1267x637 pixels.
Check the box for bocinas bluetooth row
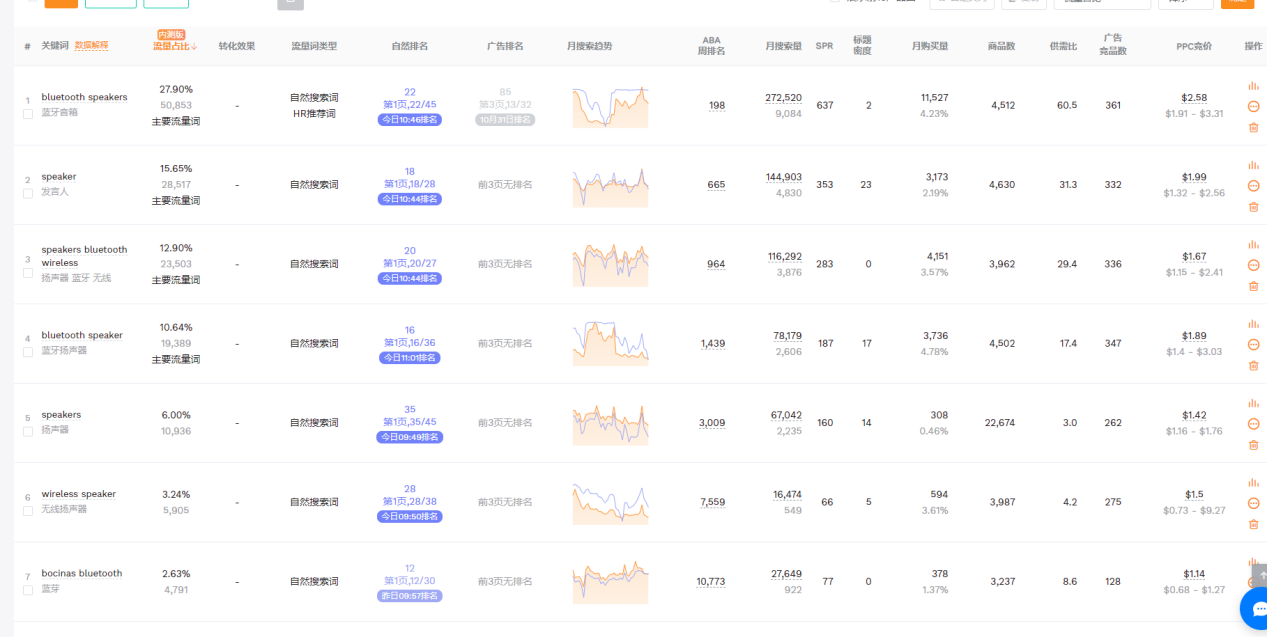click(28, 590)
